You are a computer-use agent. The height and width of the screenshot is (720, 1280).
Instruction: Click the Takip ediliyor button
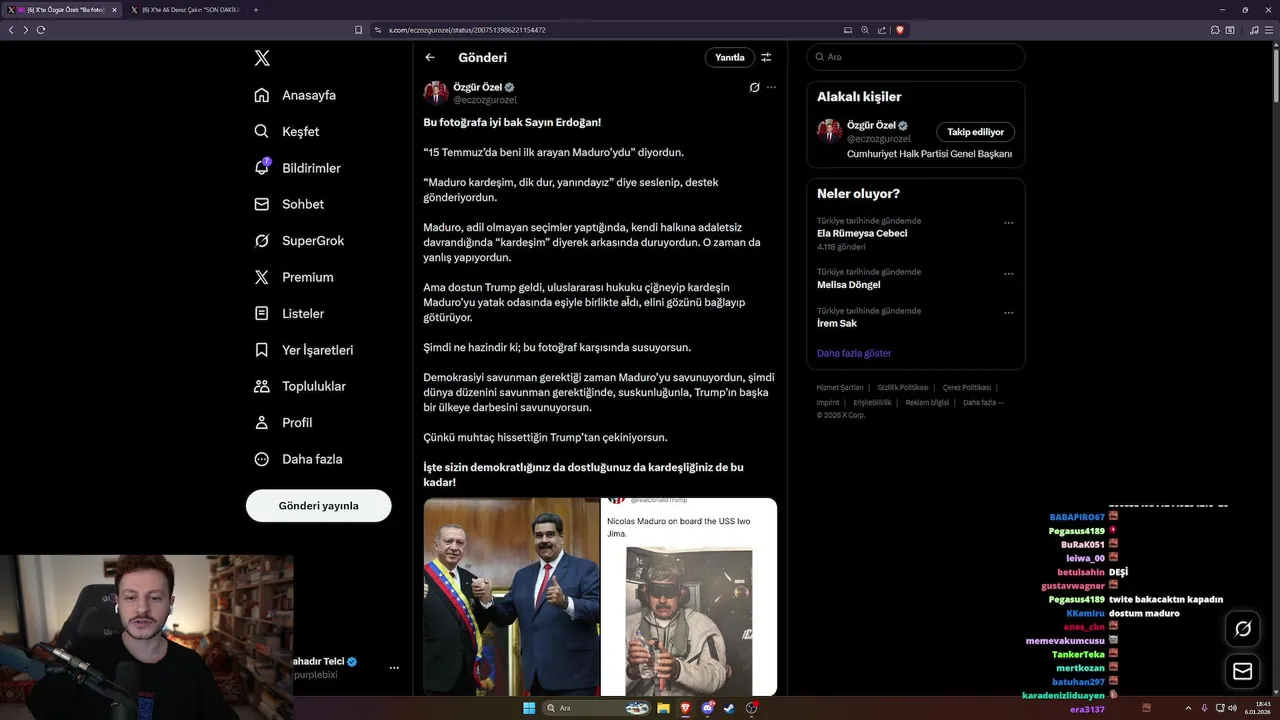[975, 132]
